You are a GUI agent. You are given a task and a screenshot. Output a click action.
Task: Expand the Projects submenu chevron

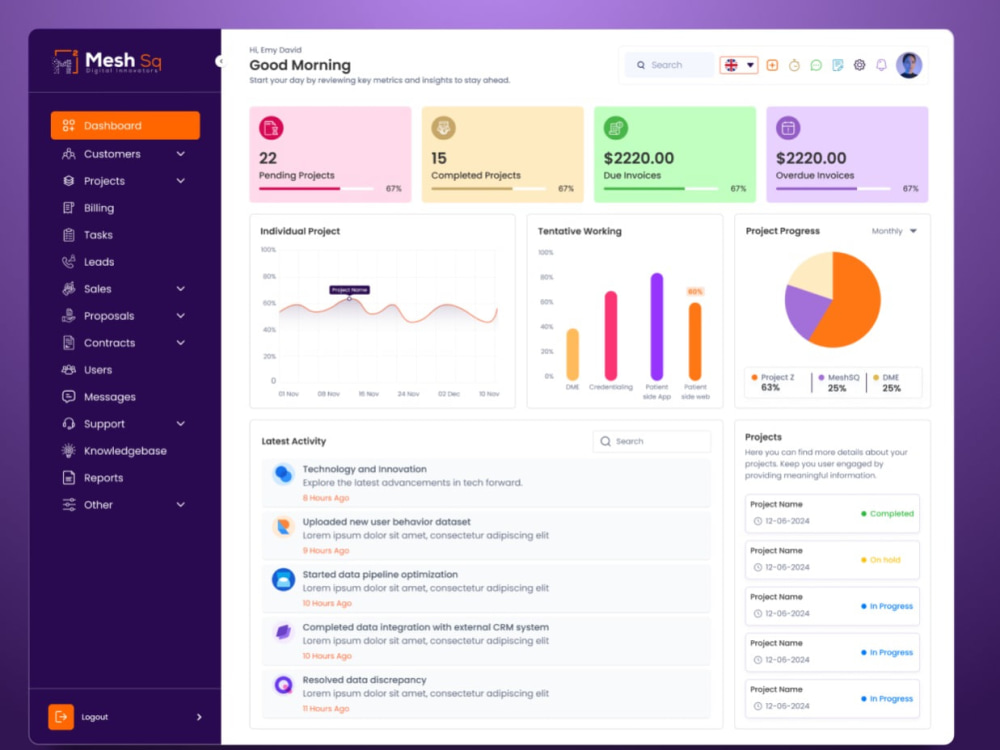click(x=180, y=181)
